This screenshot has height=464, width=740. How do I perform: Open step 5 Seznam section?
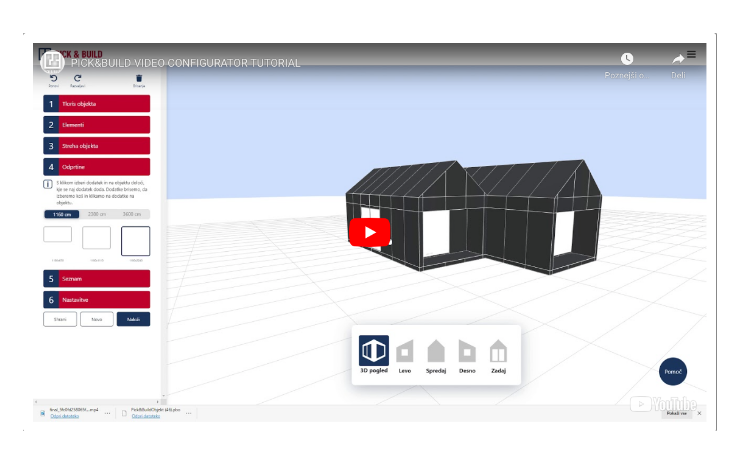click(97, 278)
